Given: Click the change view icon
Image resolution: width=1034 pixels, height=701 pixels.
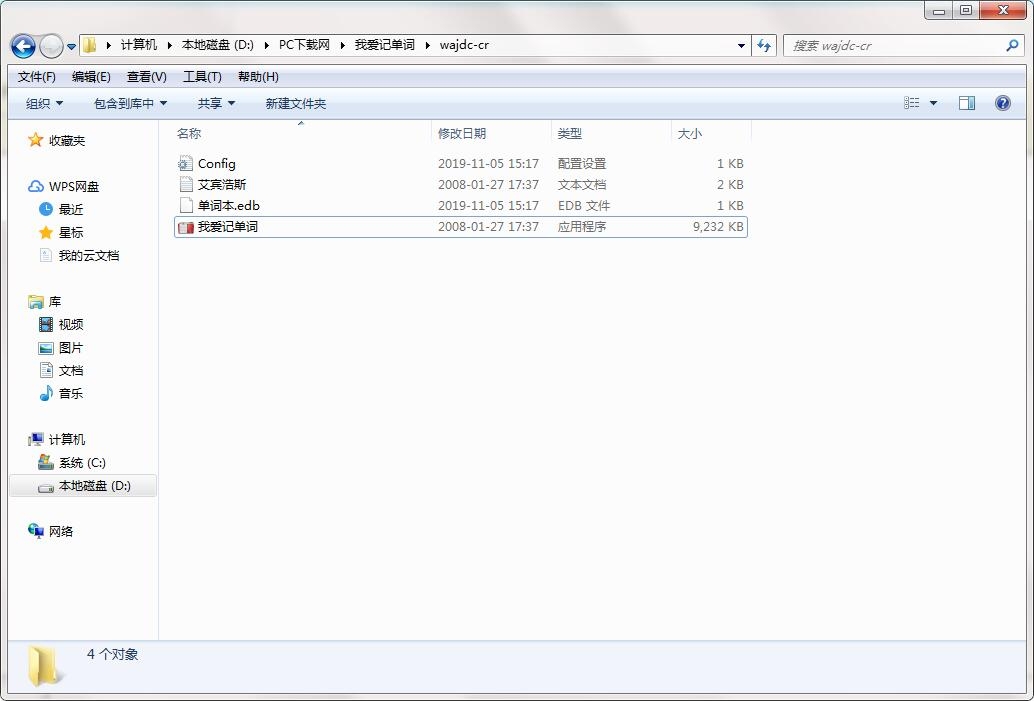Looking at the screenshot, I should (x=911, y=103).
